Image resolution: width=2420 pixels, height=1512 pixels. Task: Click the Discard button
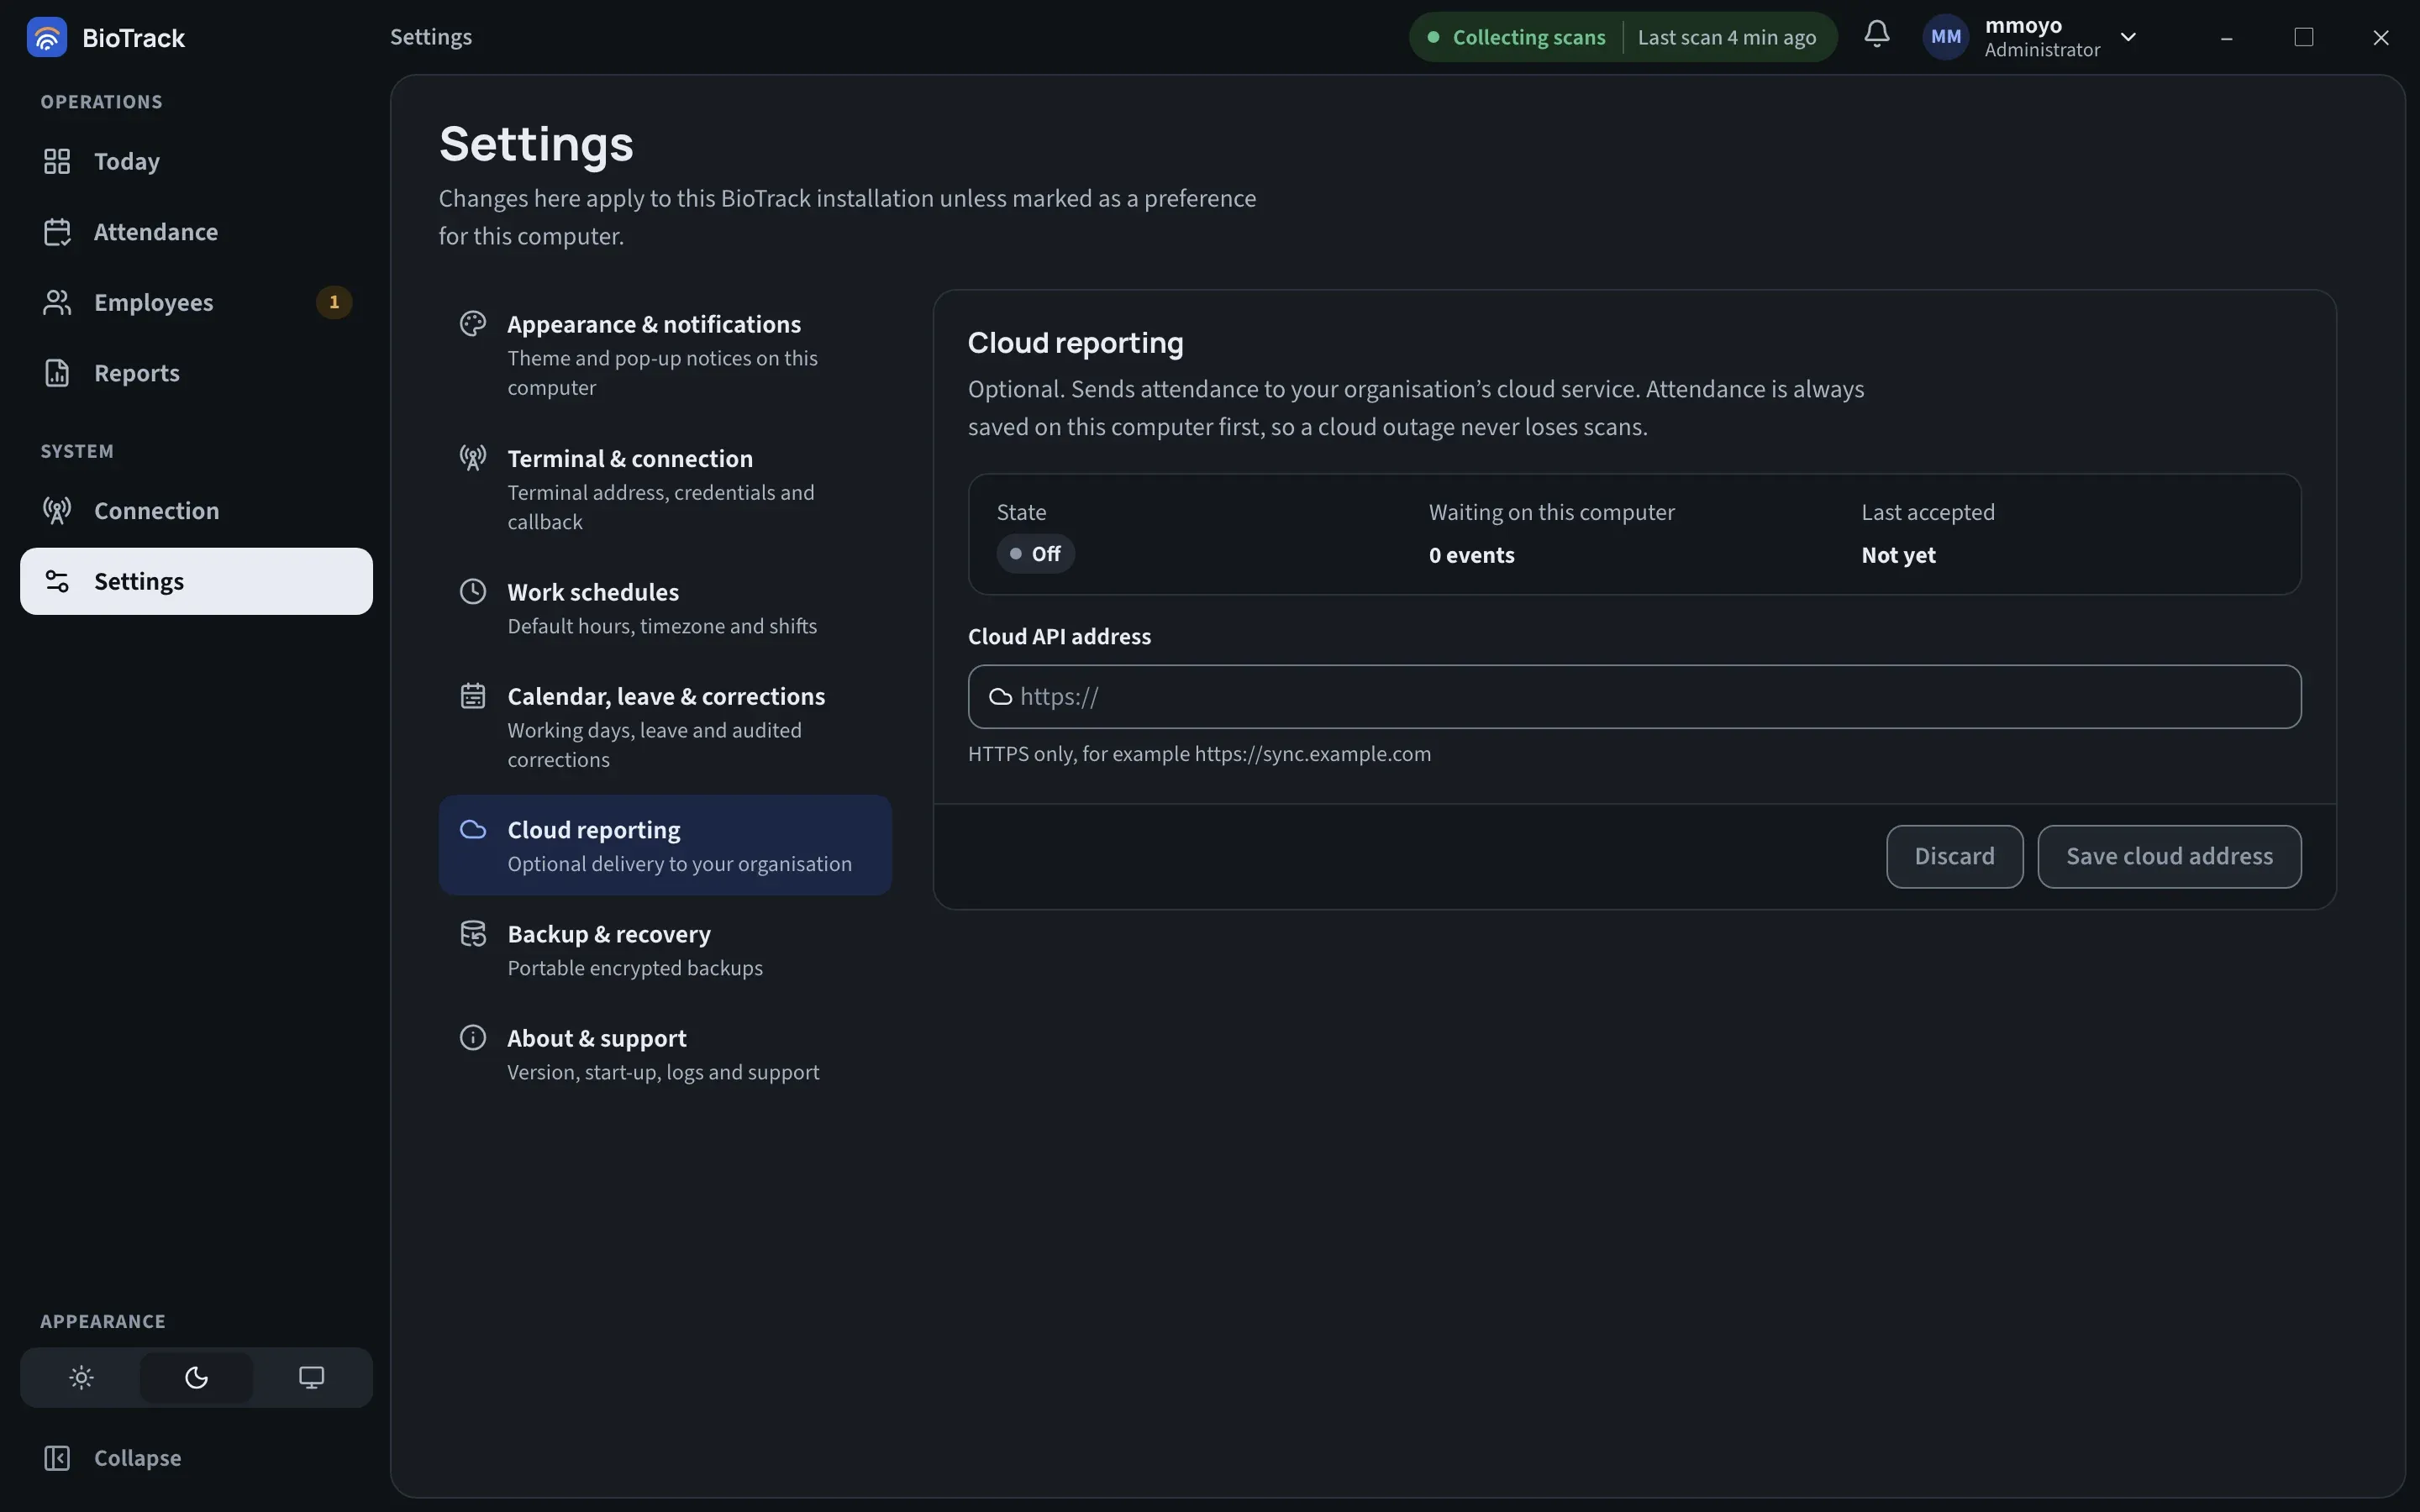pyautogui.click(x=1954, y=856)
